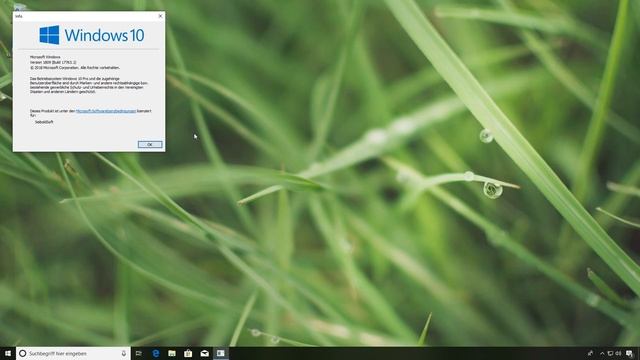Click the Cortana circle in search box
The image size is (640, 360).
23,353
